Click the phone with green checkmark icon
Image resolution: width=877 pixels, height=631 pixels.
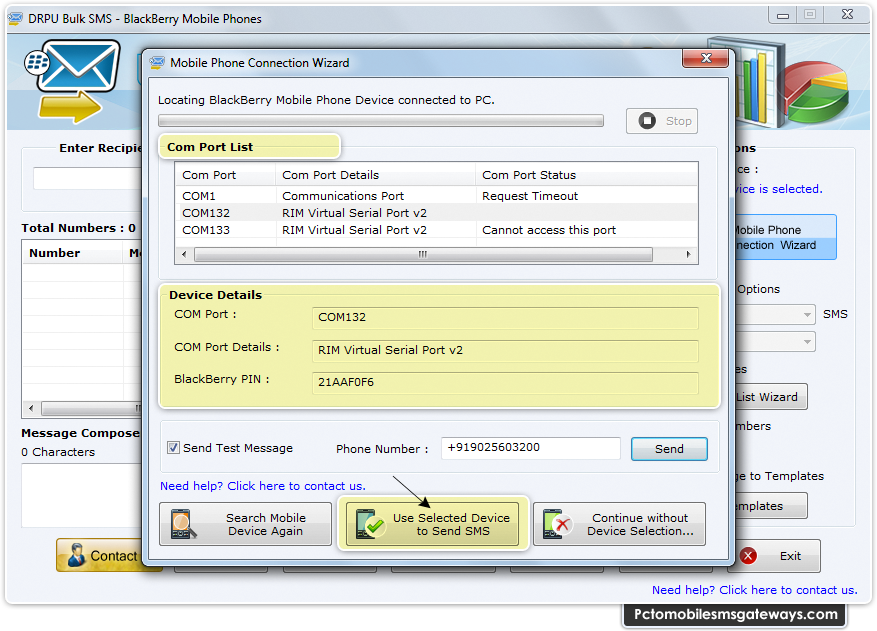coord(370,524)
